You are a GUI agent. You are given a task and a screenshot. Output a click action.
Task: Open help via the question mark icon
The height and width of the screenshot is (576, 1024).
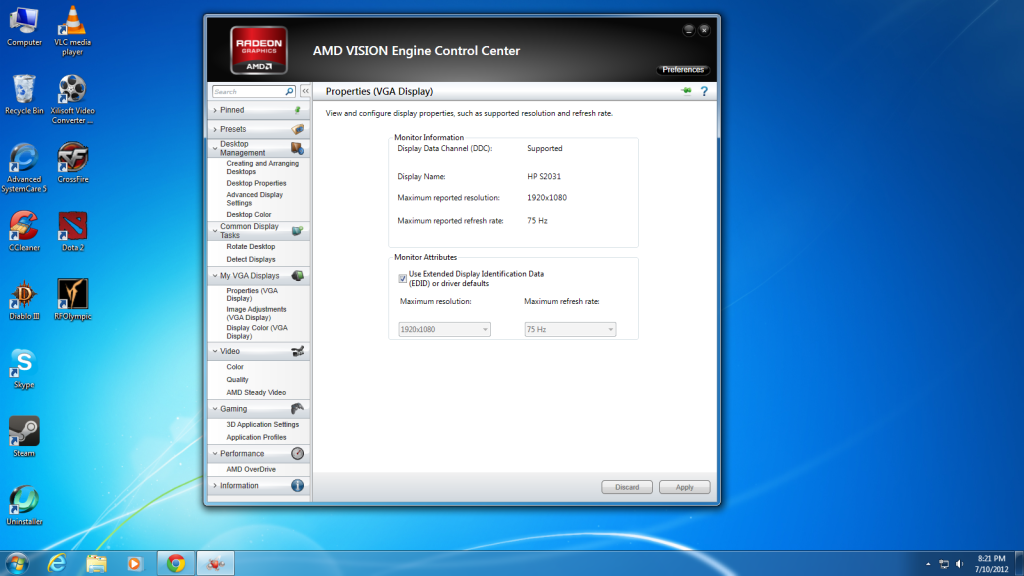click(x=704, y=91)
